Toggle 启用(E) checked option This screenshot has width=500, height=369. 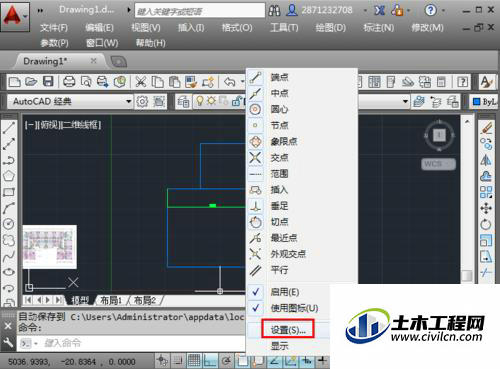click(284, 292)
